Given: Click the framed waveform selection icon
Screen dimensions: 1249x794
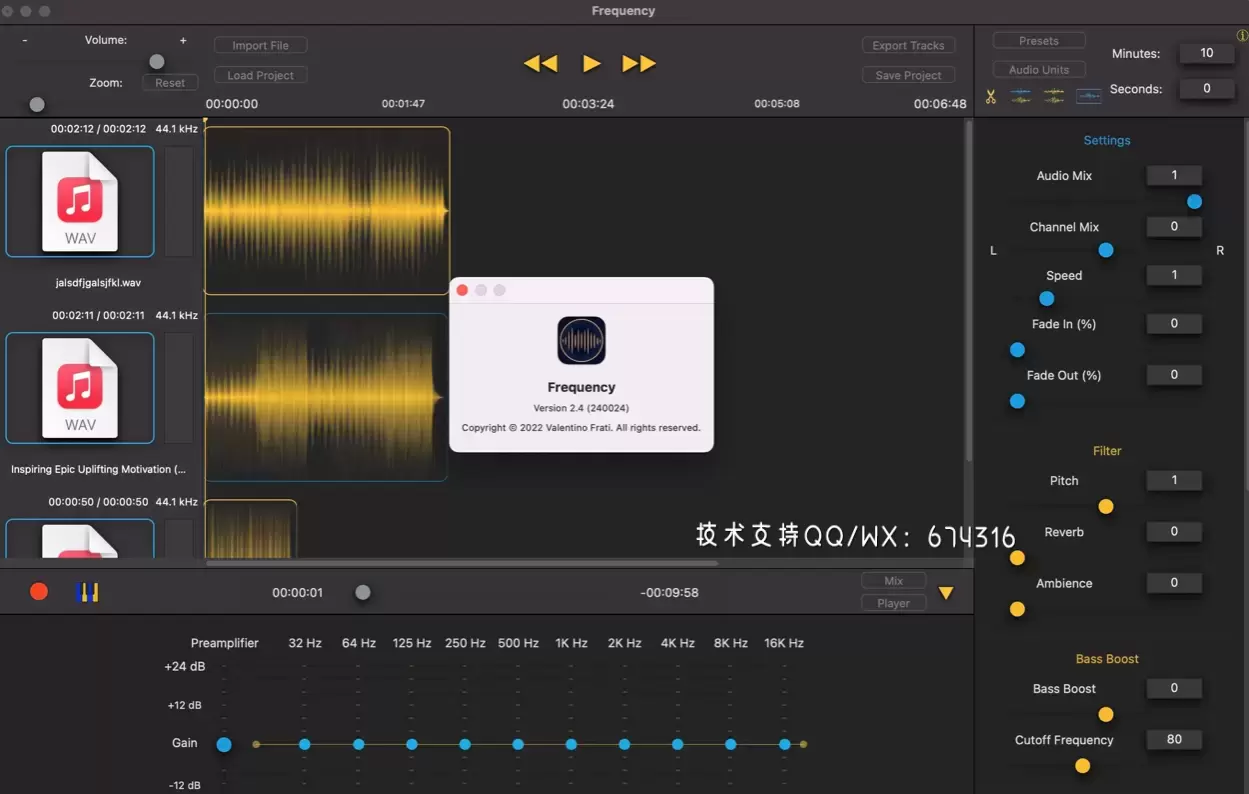Looking at the screenshot, I should (x=1088, y=95).
